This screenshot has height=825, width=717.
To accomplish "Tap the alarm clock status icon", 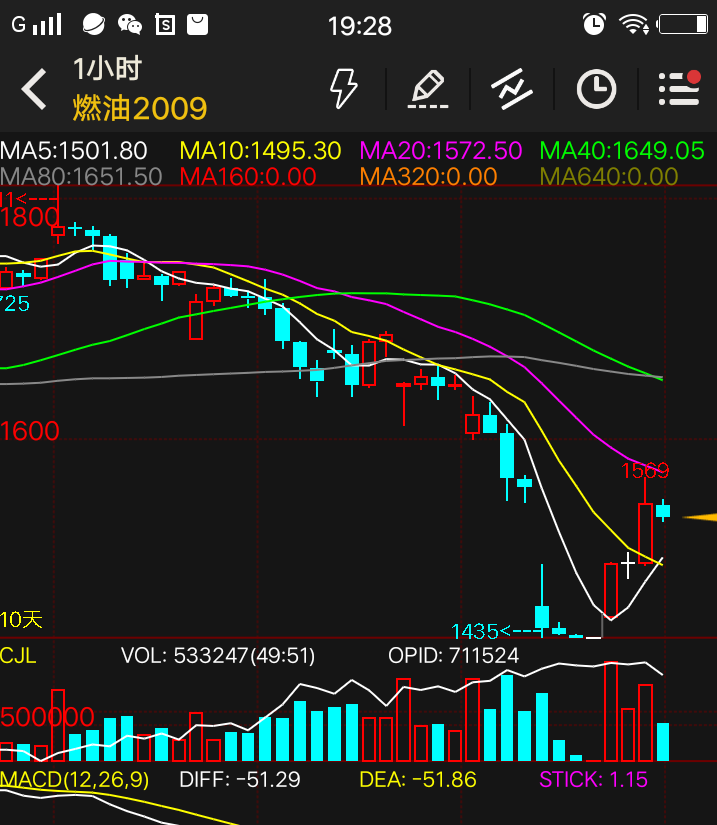I will (x=594, y=24).
